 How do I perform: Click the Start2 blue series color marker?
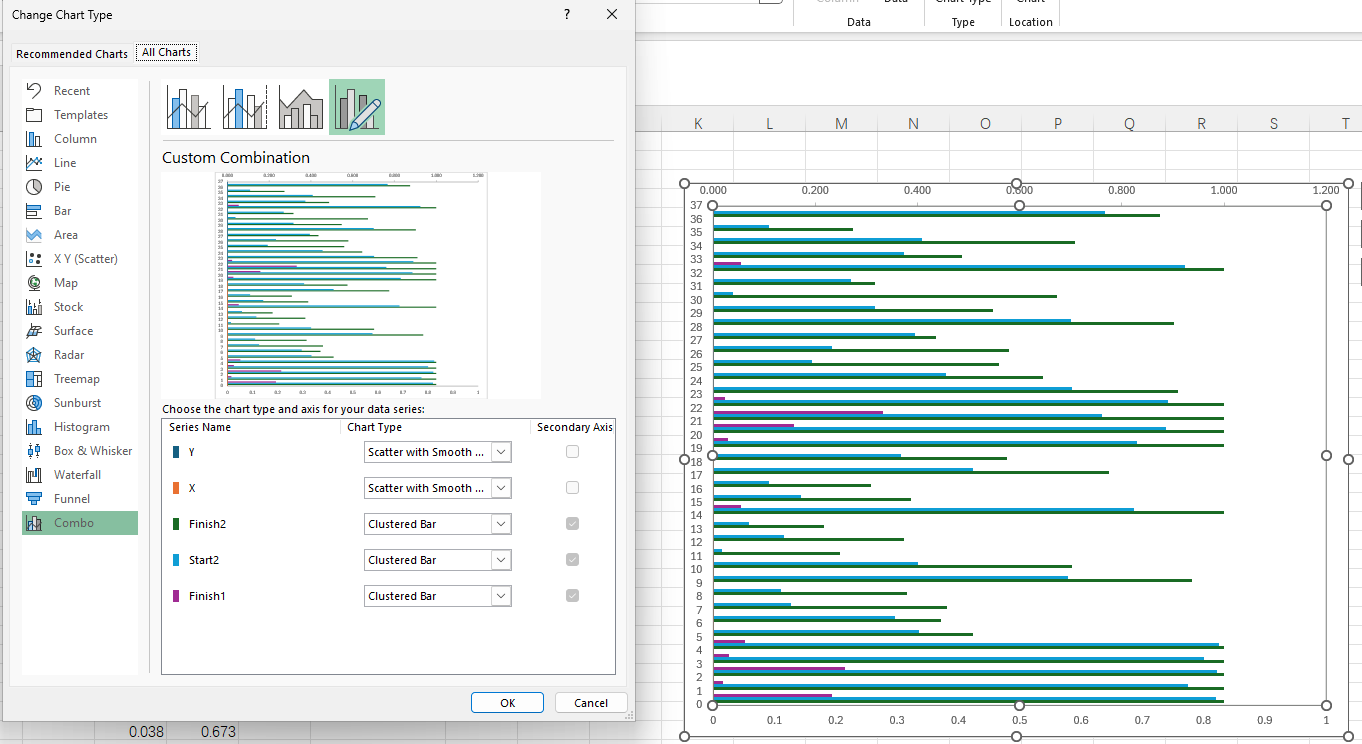(176, 560)
